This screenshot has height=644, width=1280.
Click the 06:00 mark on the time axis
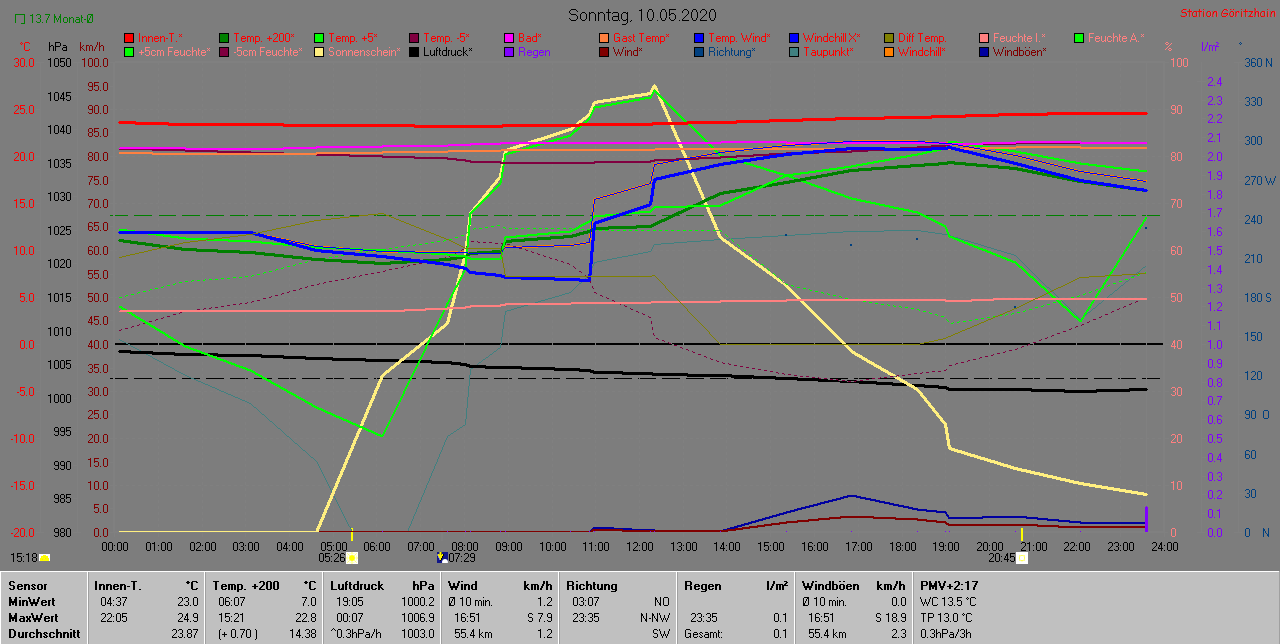377,546
